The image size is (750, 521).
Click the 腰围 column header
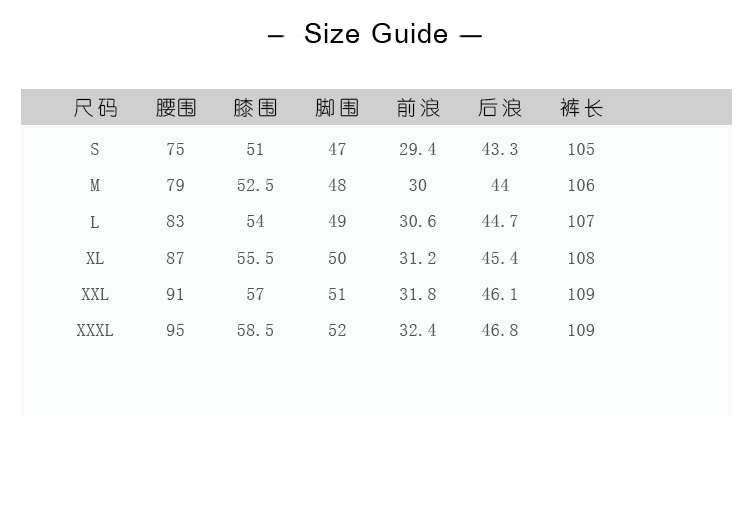[176, 108]
